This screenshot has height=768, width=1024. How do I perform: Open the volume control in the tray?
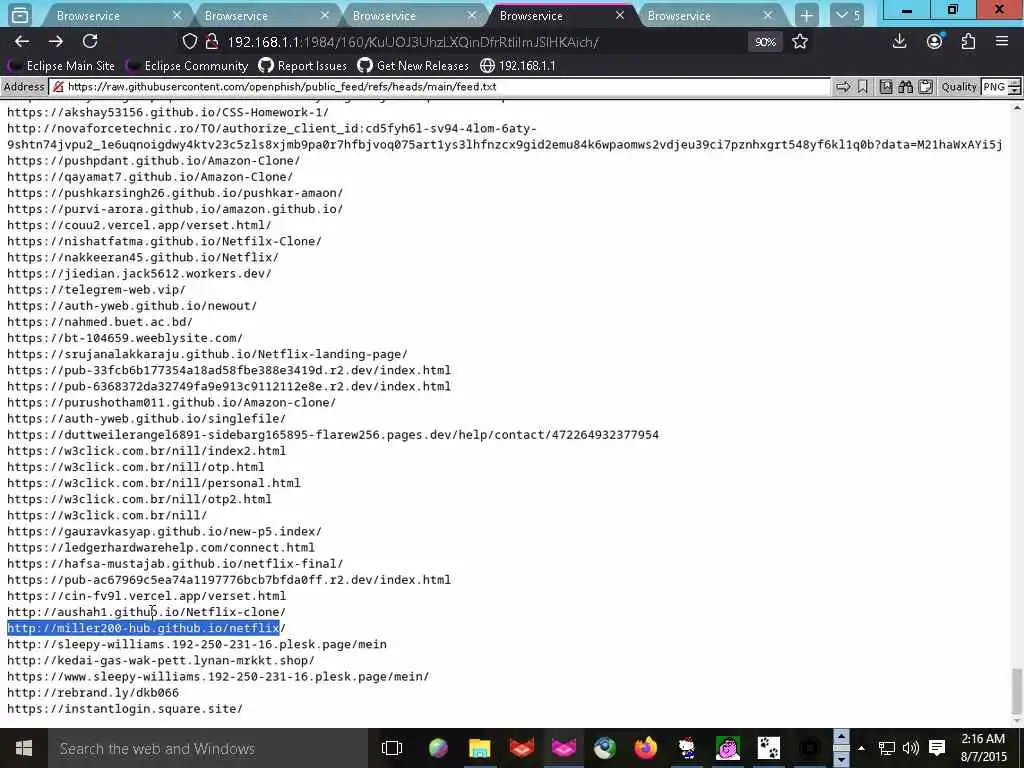(x=910, y=748)
